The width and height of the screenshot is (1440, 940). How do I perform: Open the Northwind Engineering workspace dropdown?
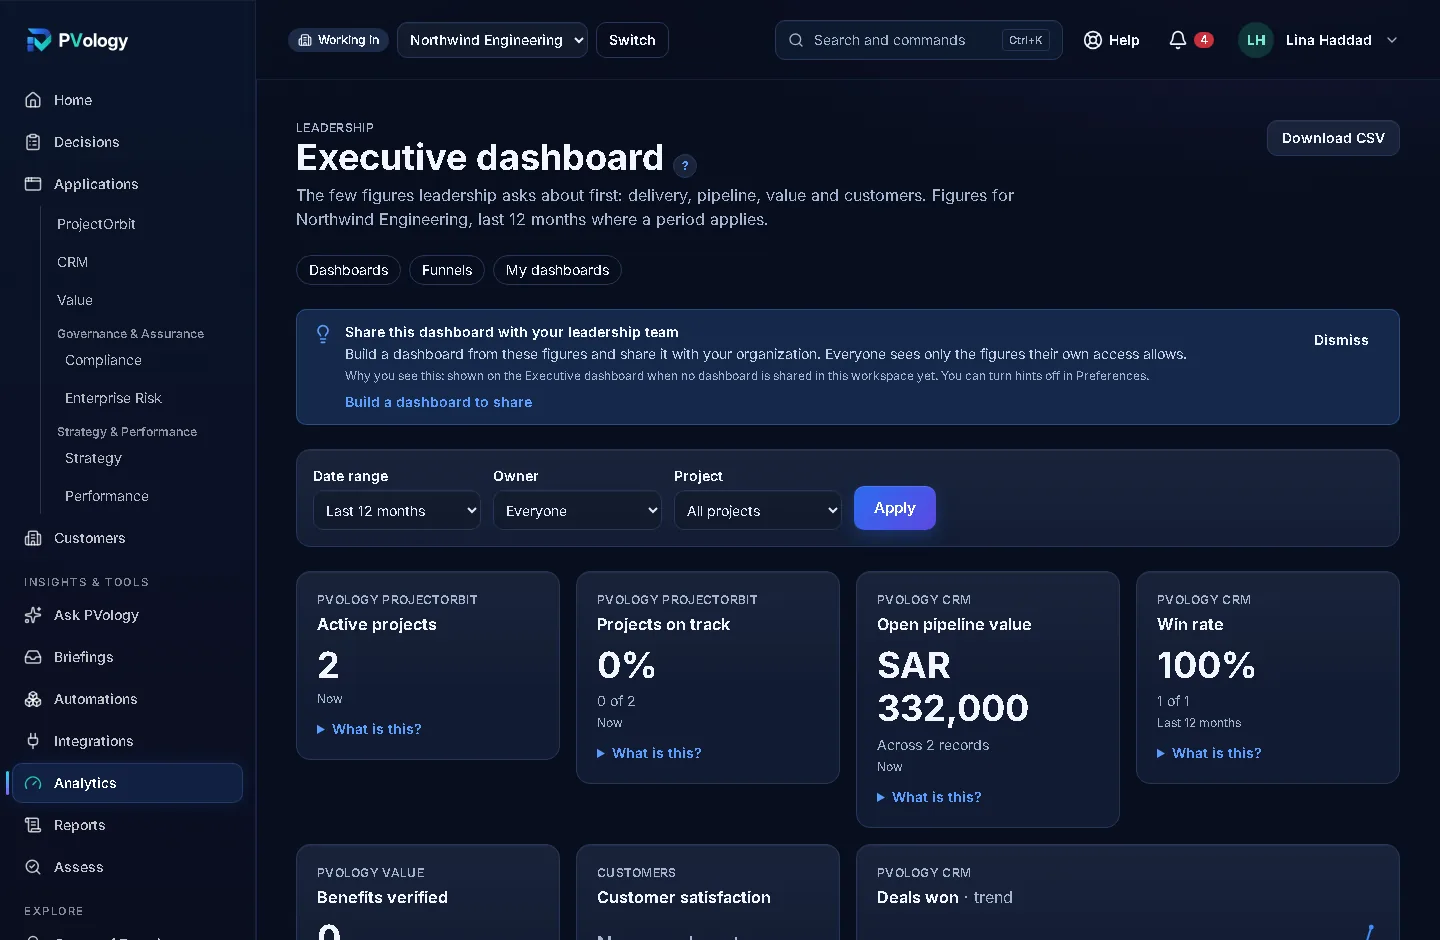(492, 40)
